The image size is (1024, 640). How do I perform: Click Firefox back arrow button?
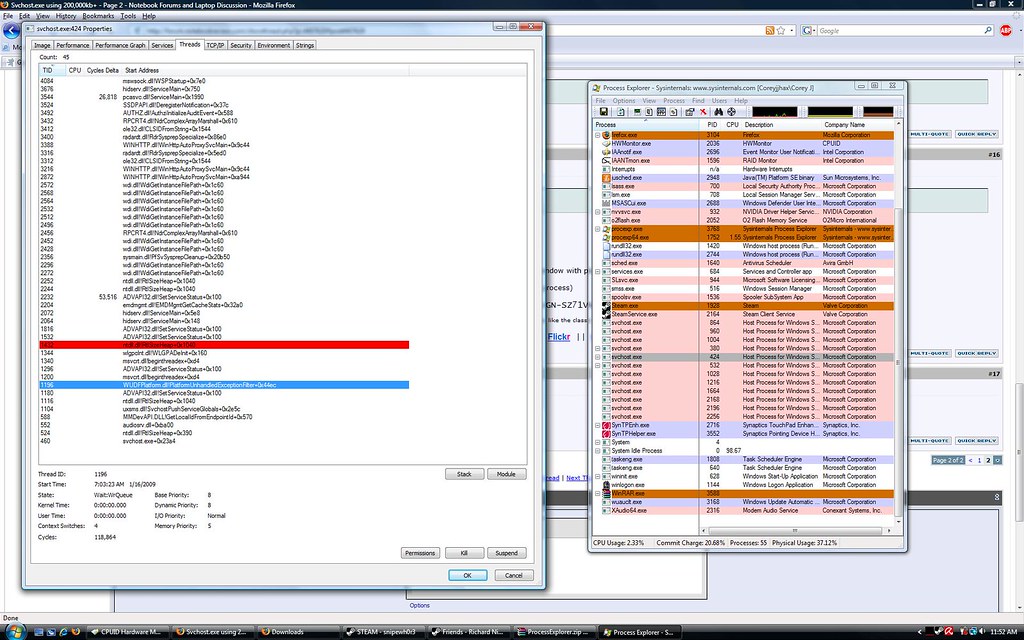(x=11, y=31)
